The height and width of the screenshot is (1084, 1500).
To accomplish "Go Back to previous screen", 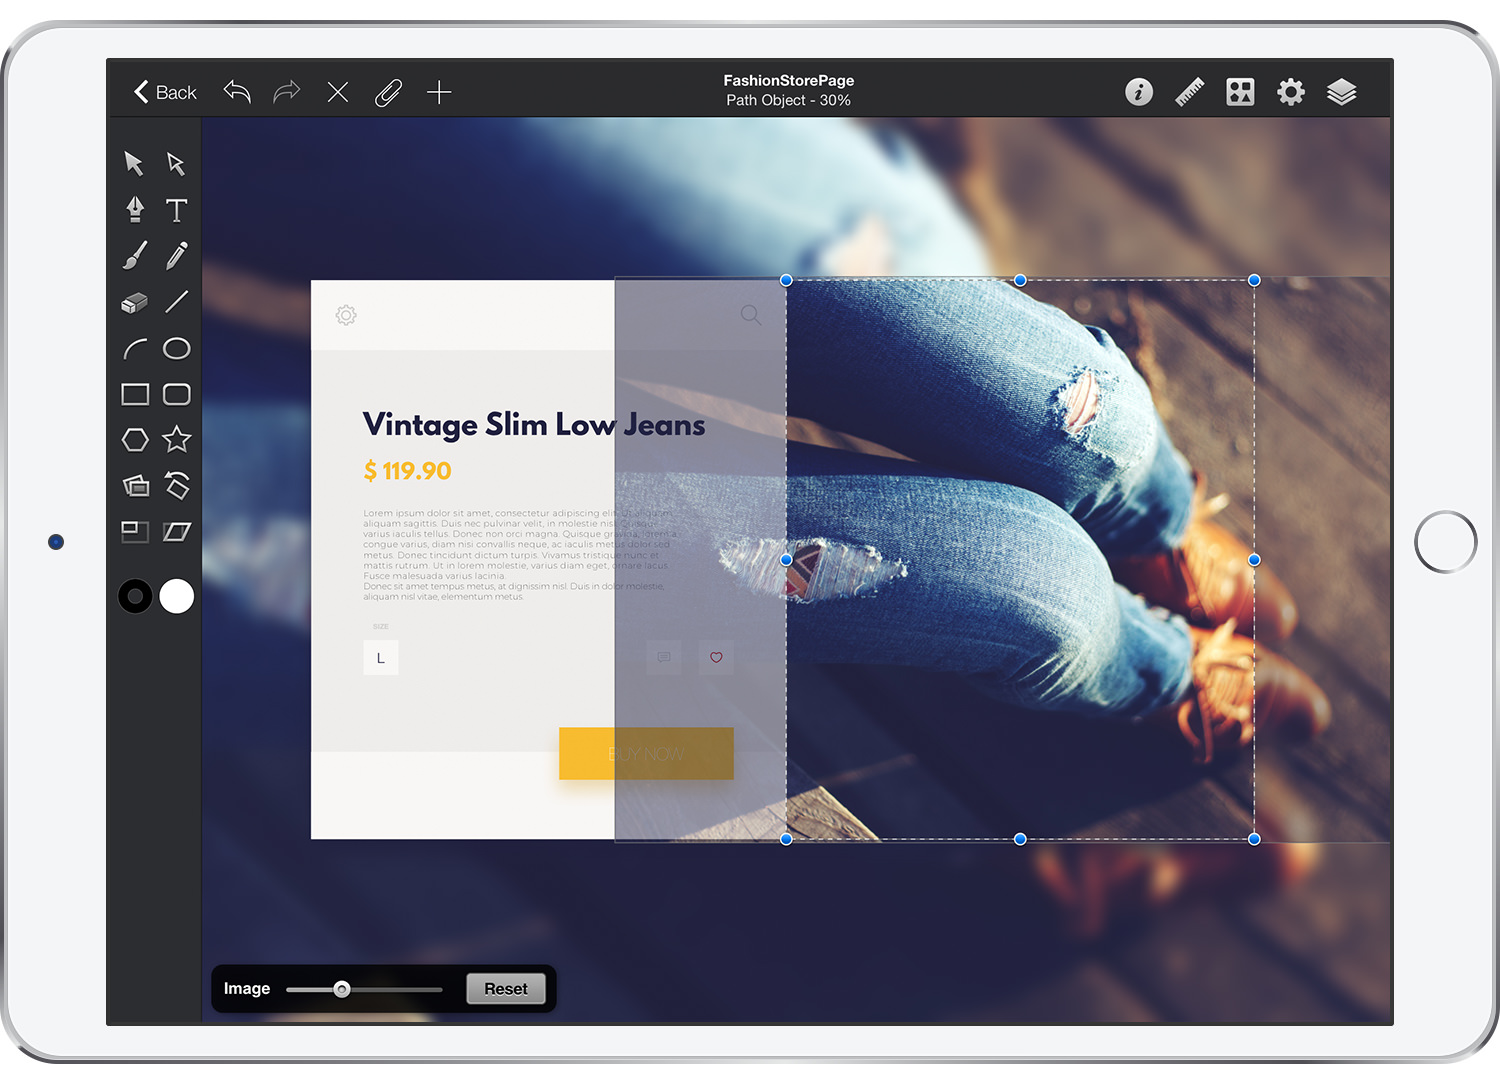I will point(165,92).
